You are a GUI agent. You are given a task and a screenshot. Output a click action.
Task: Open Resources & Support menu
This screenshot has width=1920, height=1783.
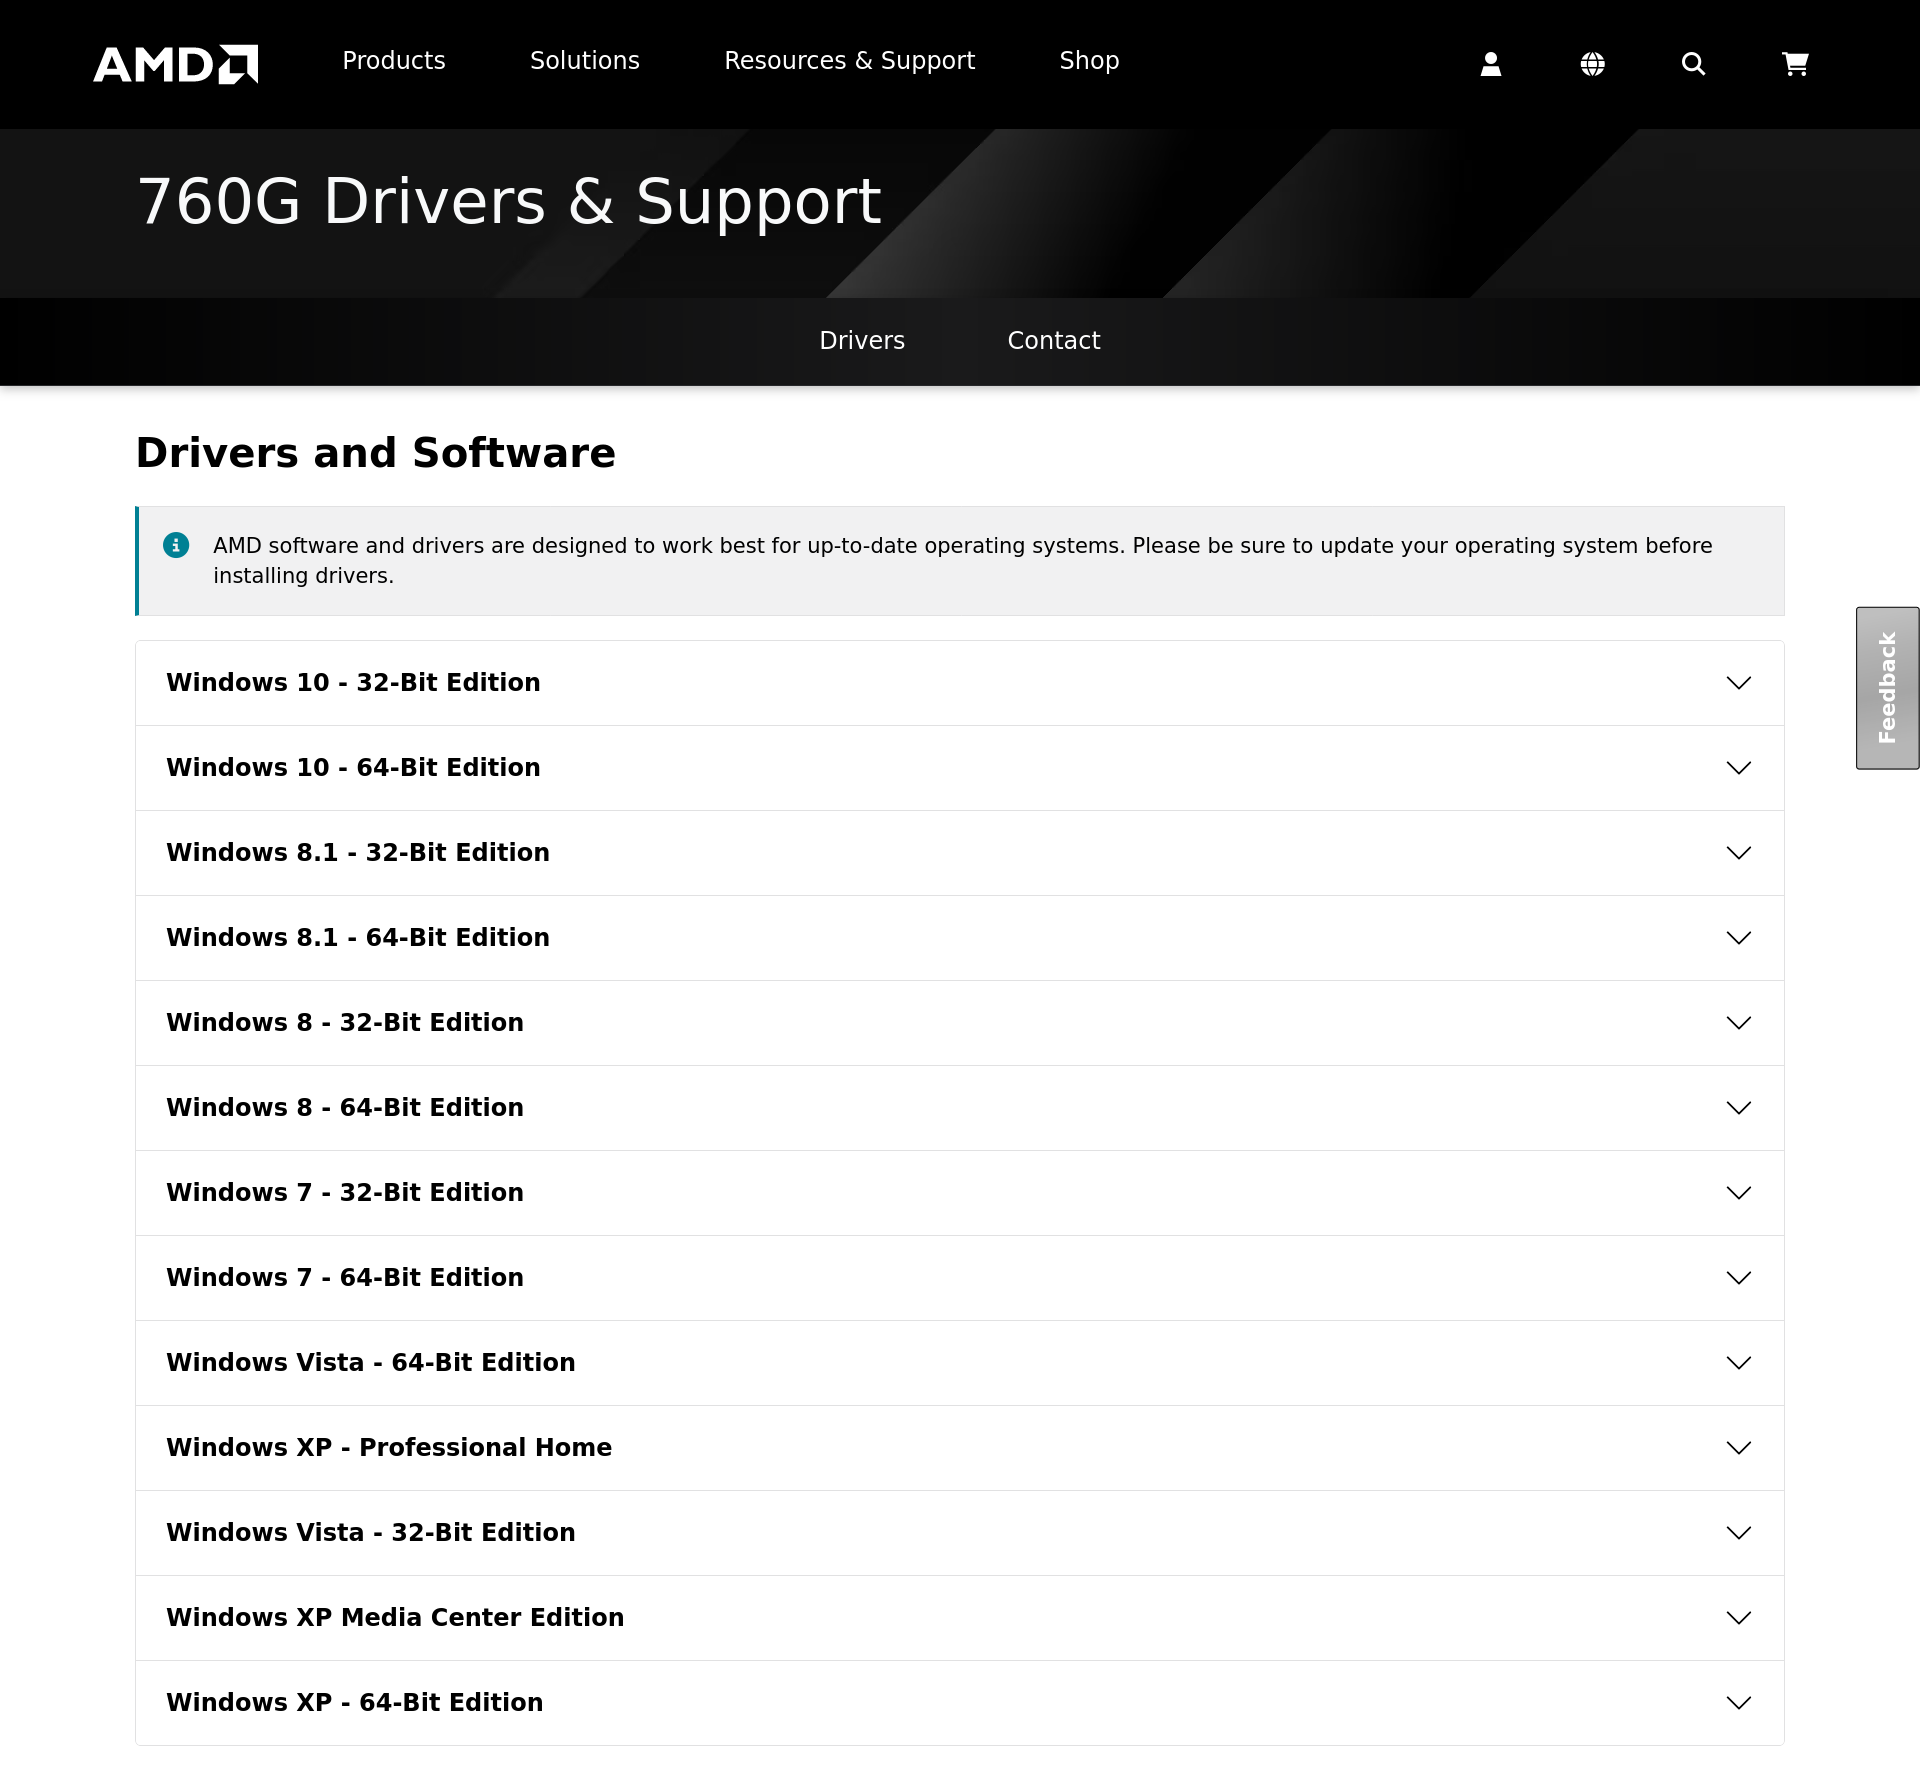coord(849,61)
